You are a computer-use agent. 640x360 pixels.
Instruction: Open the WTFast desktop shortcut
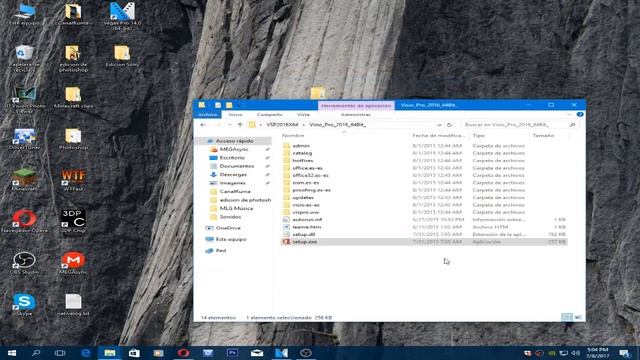click(x=73, y=180)
